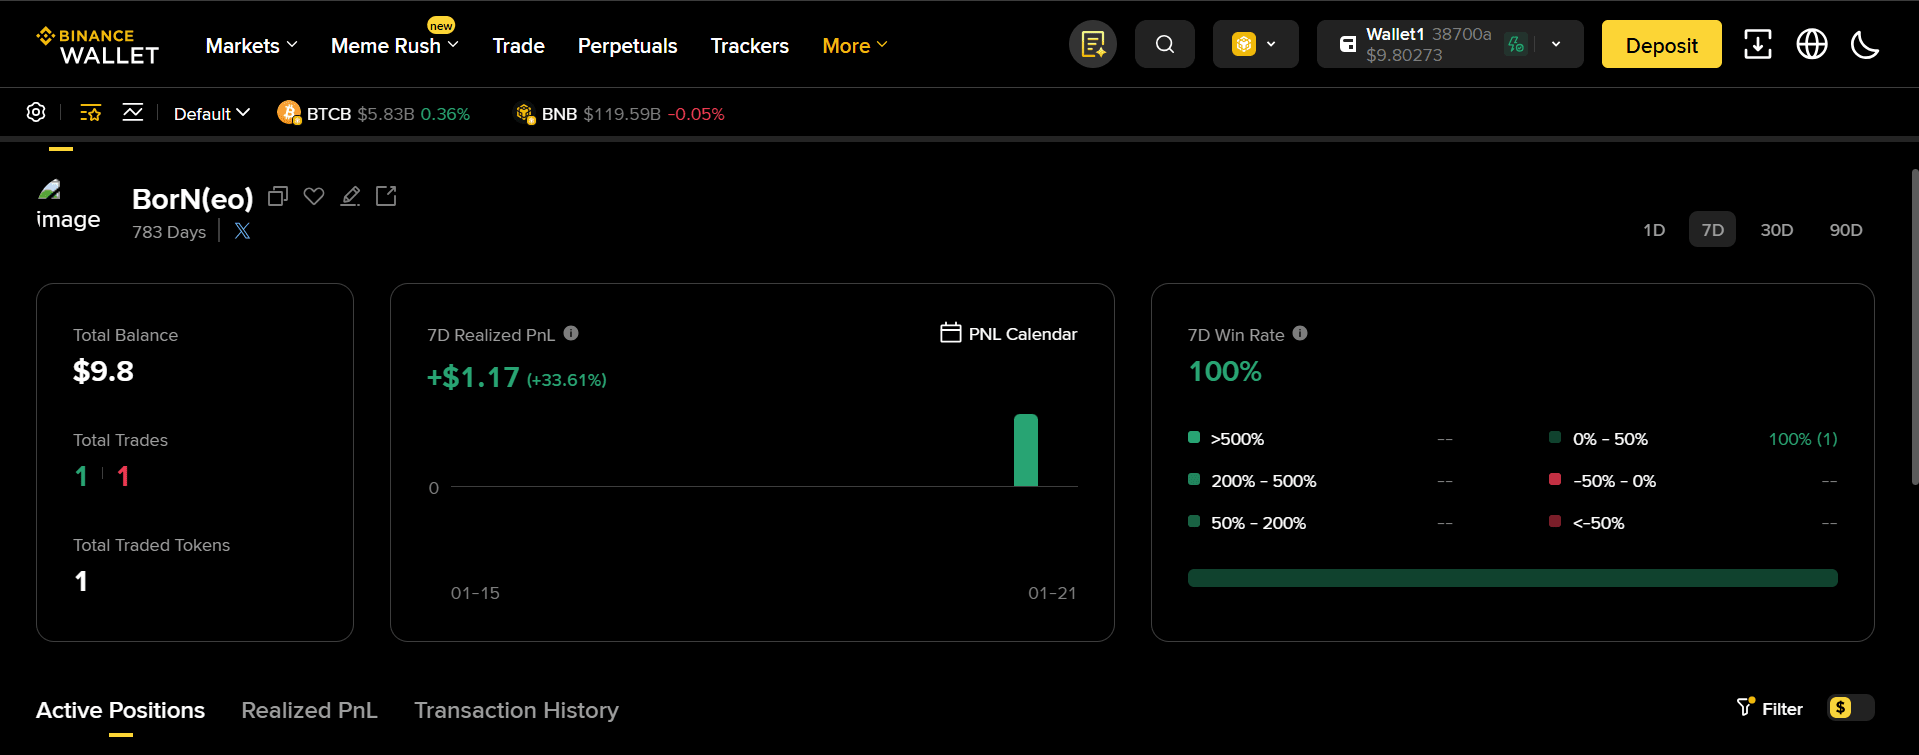Image resolution: width=1919 pixels, height=755 pixels.
Task: Switch to Realized PnL tab
Action: click(310, 710)
